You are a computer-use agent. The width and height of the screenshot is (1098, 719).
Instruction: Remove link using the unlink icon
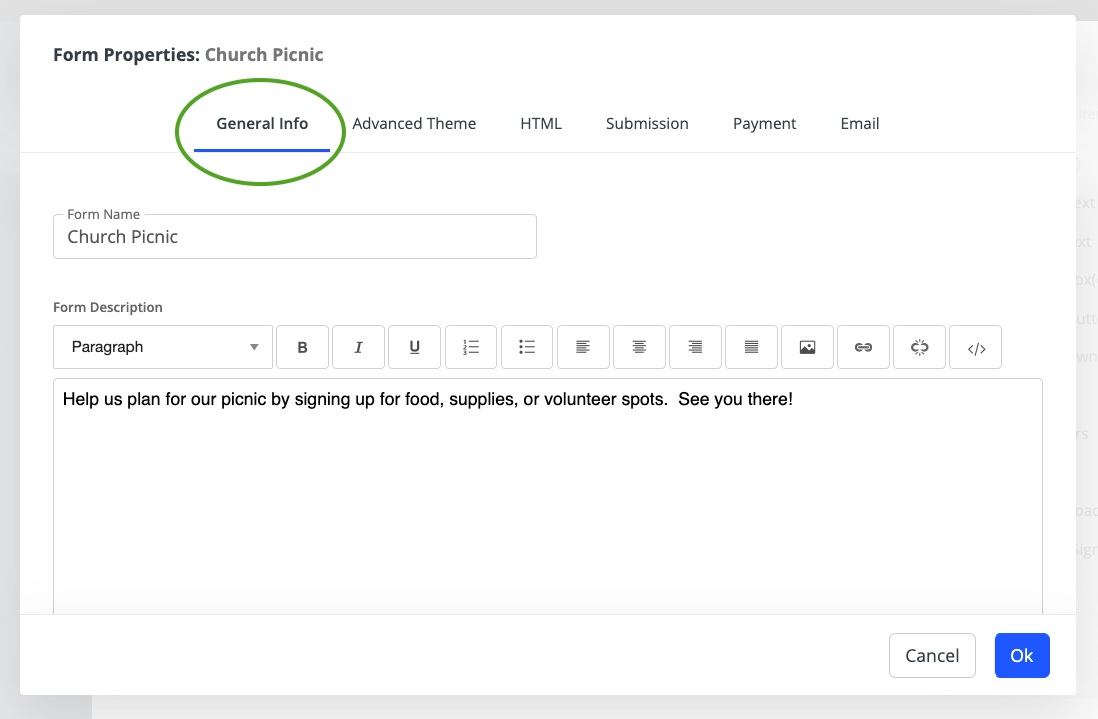click(920, 347)
